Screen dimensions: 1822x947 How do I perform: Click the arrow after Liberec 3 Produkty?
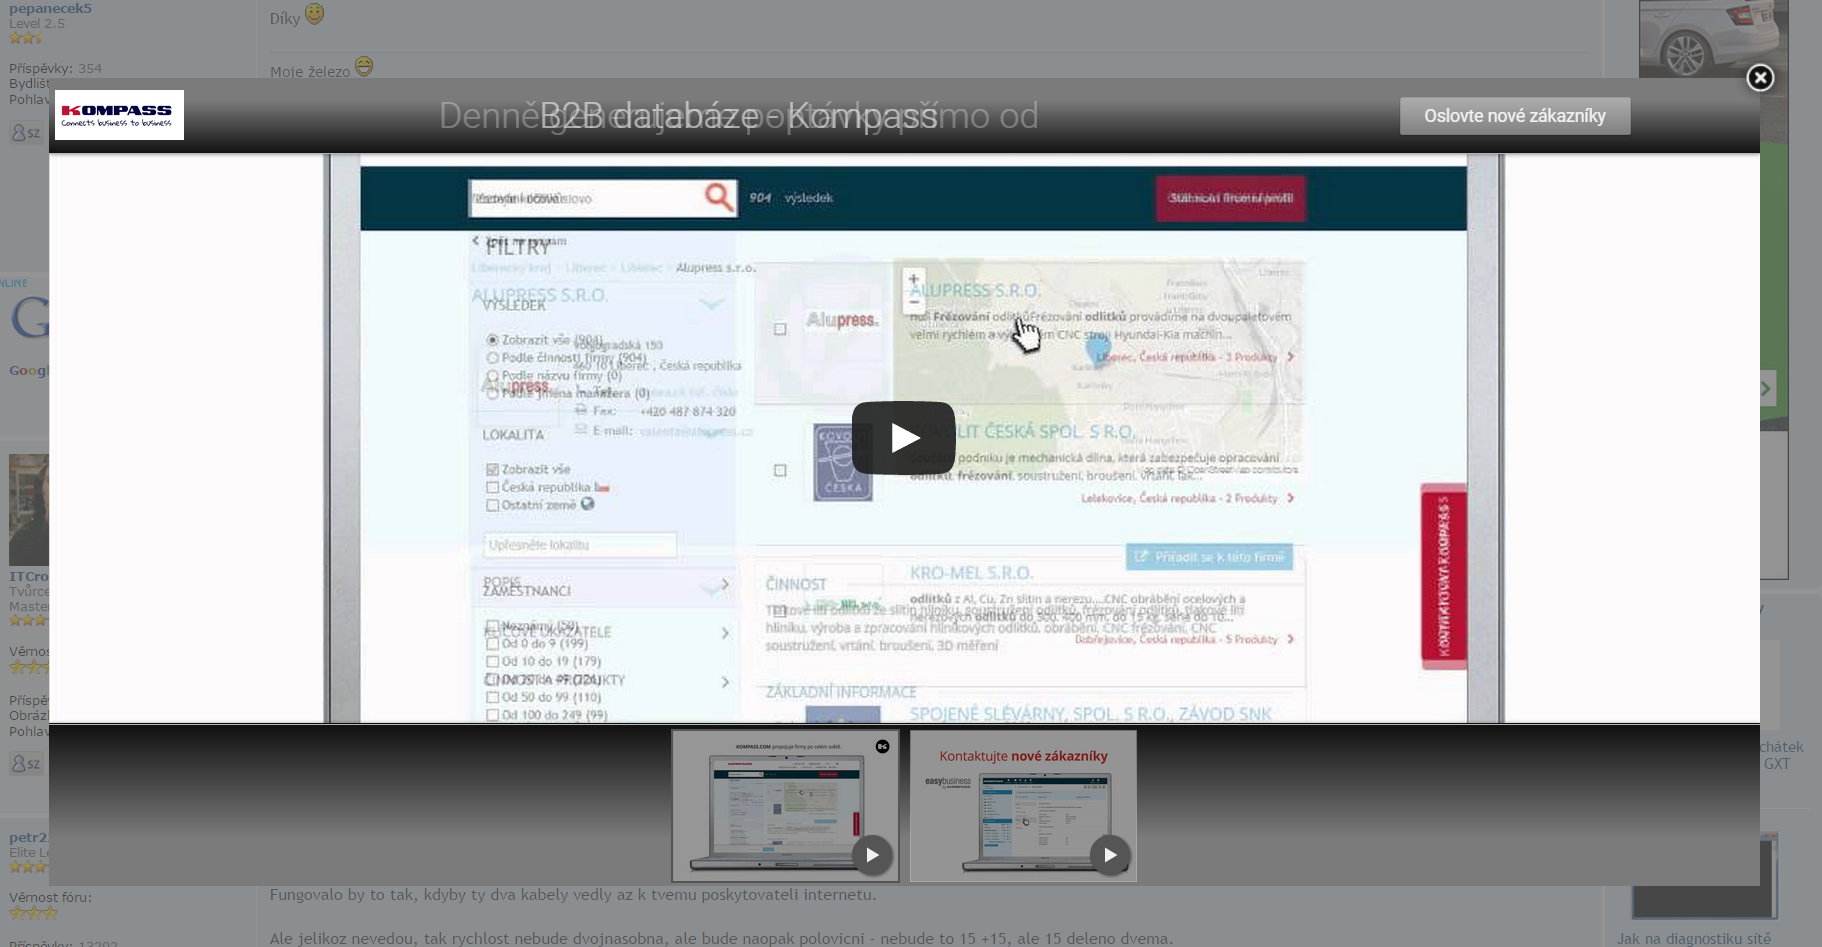pyautogui.click(x=1291, y=357)
